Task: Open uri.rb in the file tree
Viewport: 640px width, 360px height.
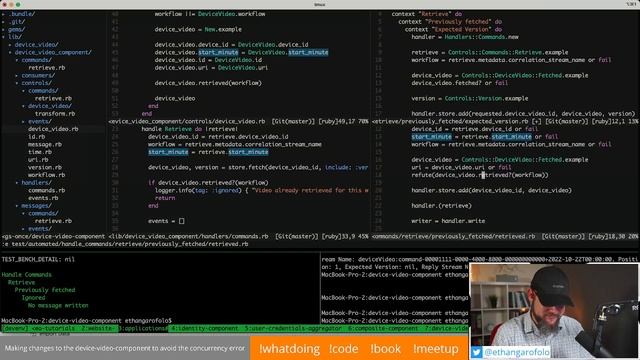Action: [38, 160]
